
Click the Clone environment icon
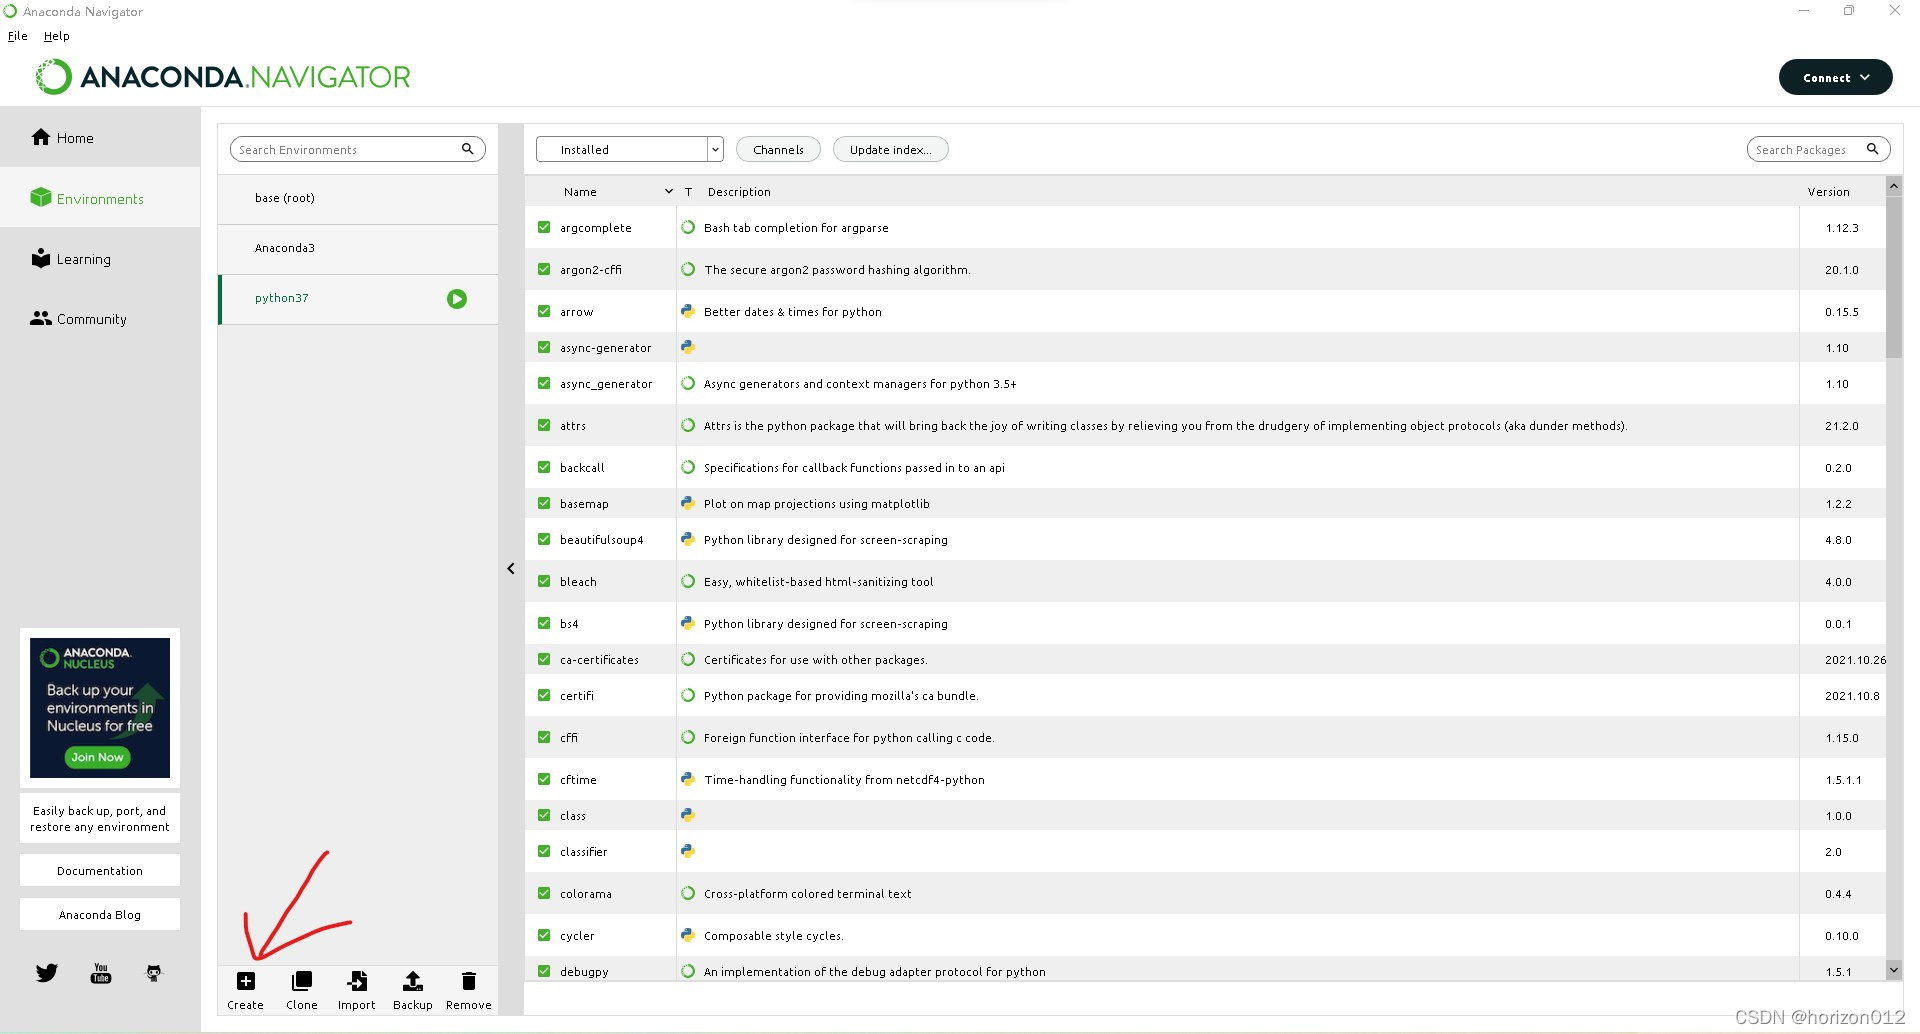coord(301,981)
